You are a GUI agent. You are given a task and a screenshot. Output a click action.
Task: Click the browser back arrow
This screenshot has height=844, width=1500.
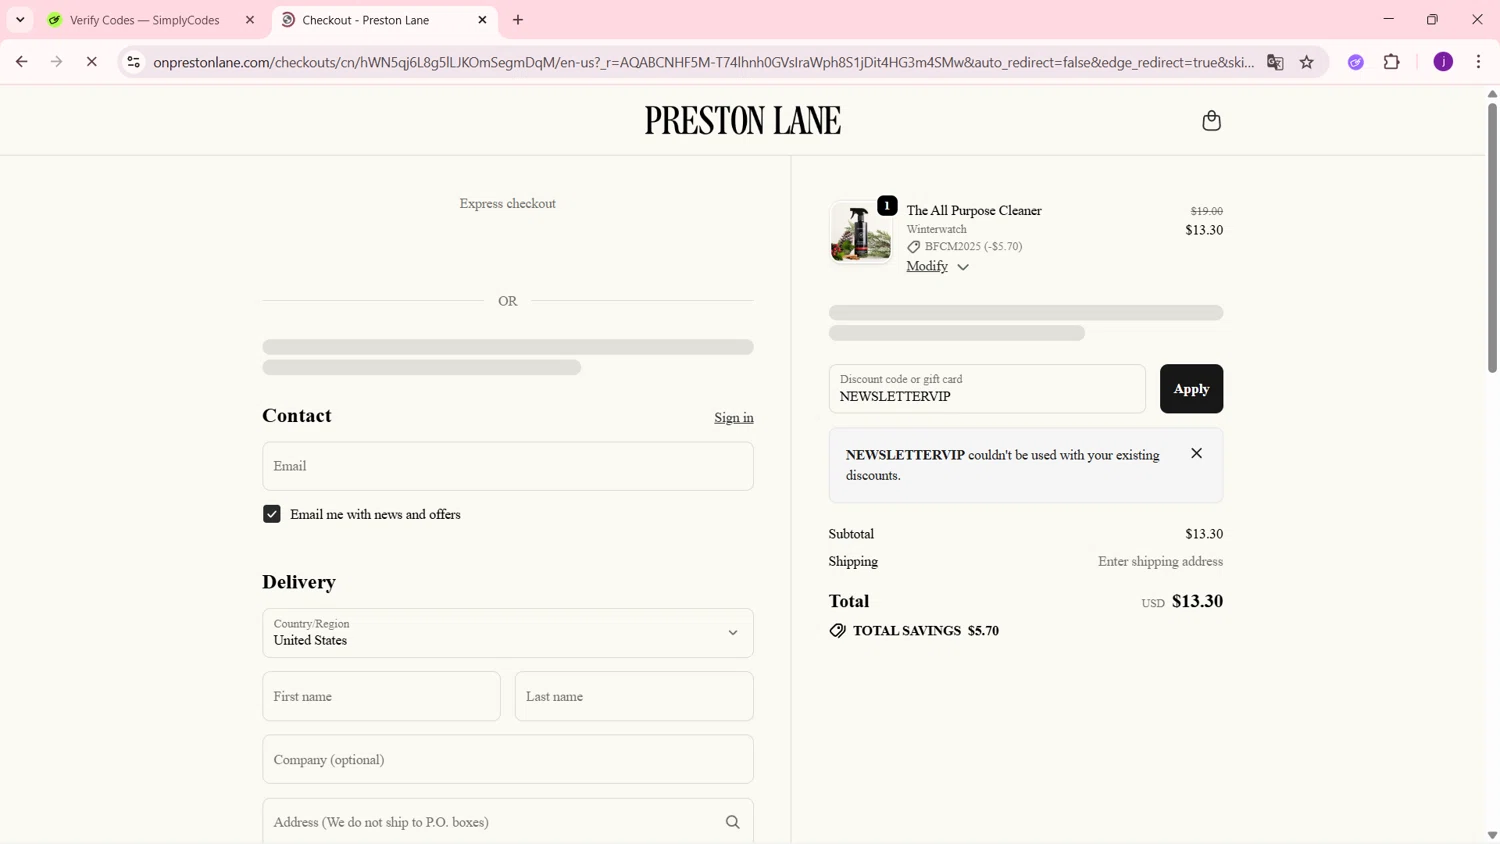22,62
